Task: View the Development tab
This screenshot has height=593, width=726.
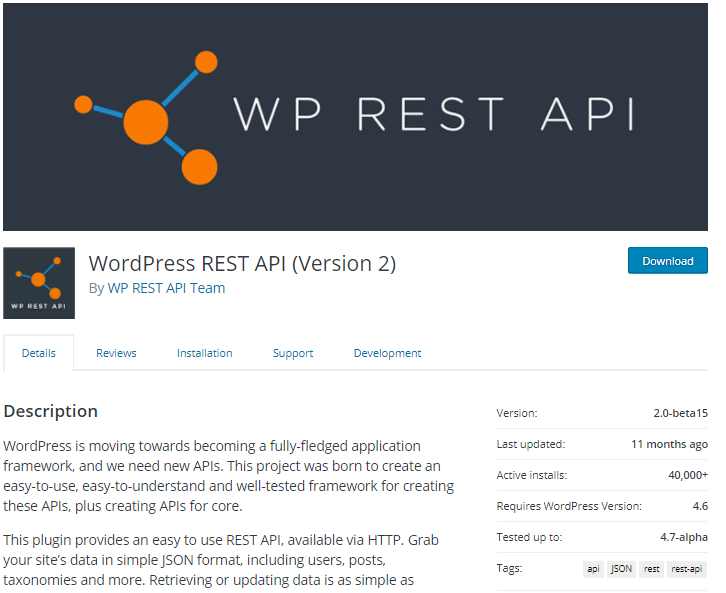Action: tap(388, 353)
